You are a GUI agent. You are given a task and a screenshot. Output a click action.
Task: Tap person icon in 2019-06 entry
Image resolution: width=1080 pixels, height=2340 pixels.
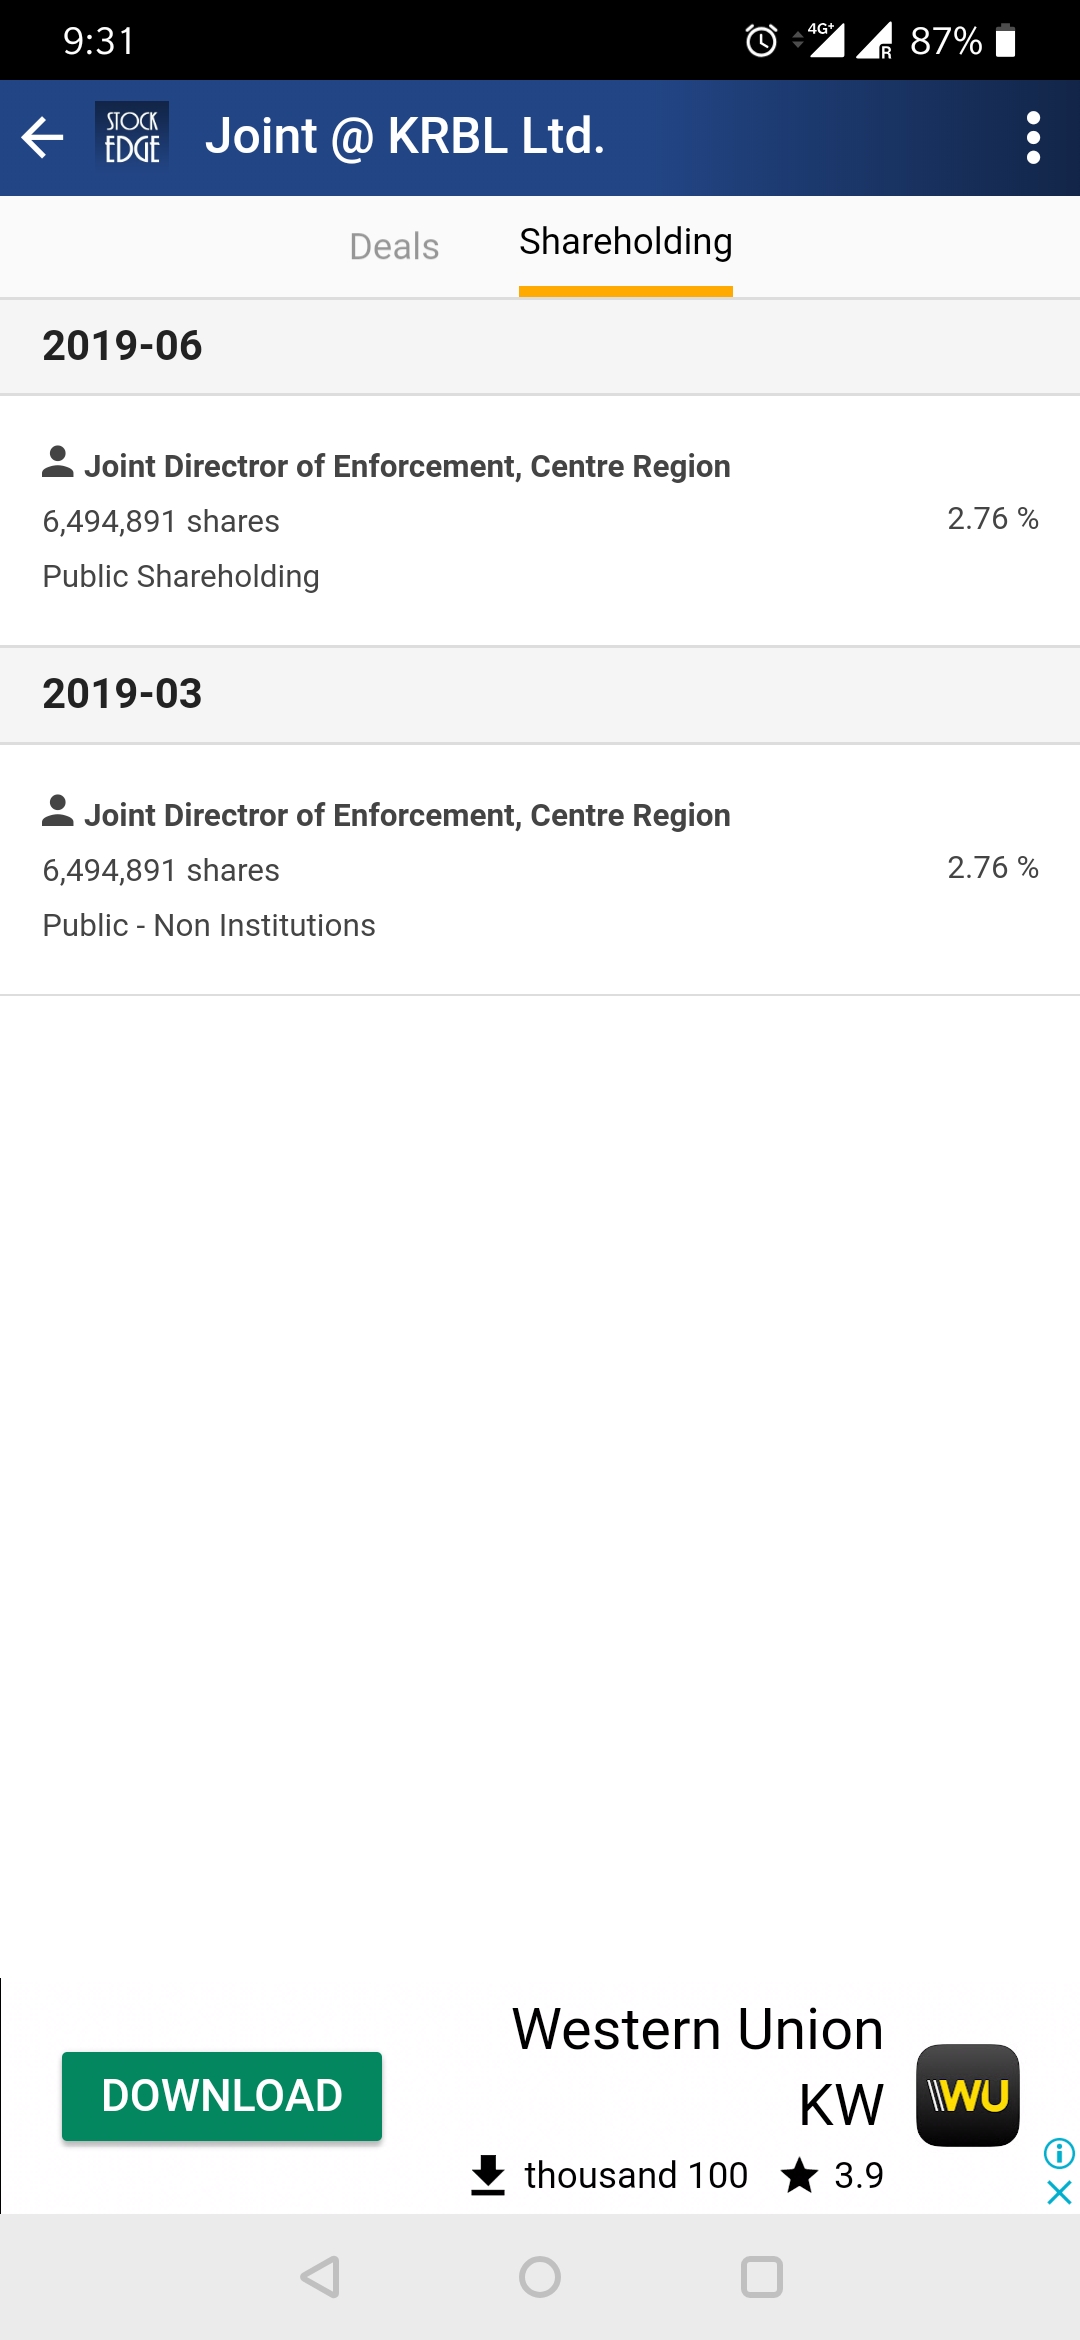pyautogui.click(x=58, y=462)
